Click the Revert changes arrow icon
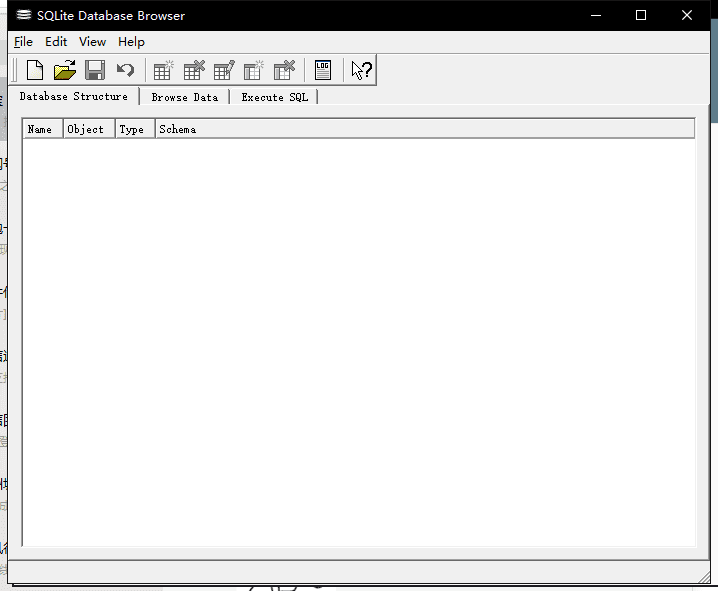 click(x=125, y=70)
